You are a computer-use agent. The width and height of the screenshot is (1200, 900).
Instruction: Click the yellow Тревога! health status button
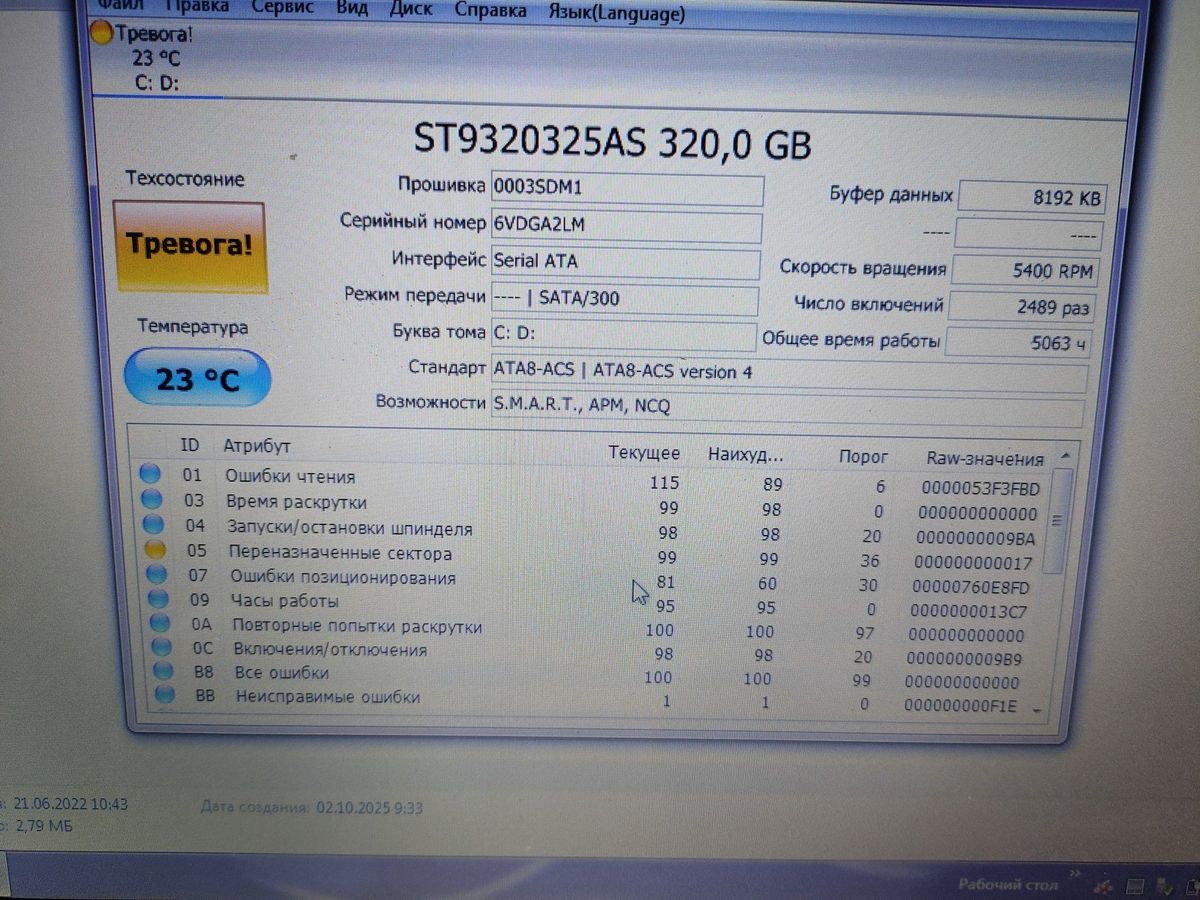[189, 246]
